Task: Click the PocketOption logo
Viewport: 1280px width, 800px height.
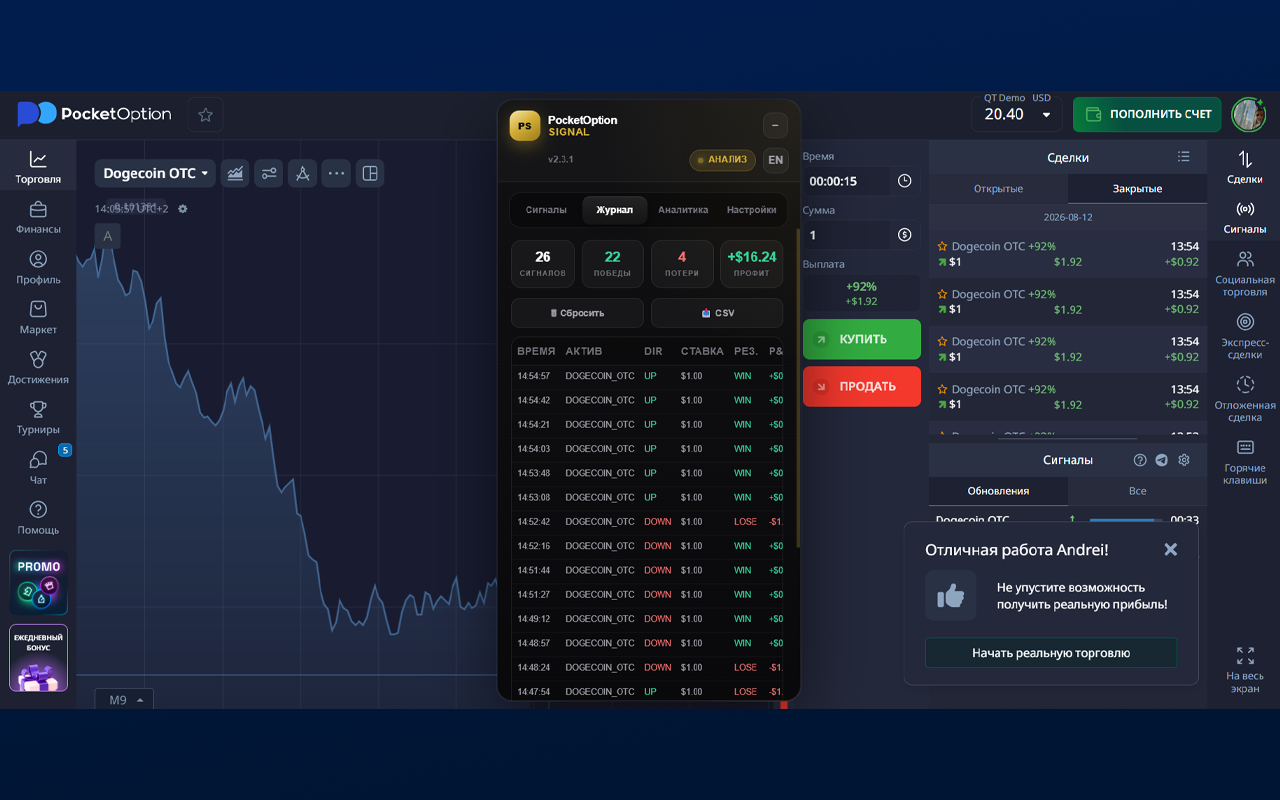Action: click(94, 114)
